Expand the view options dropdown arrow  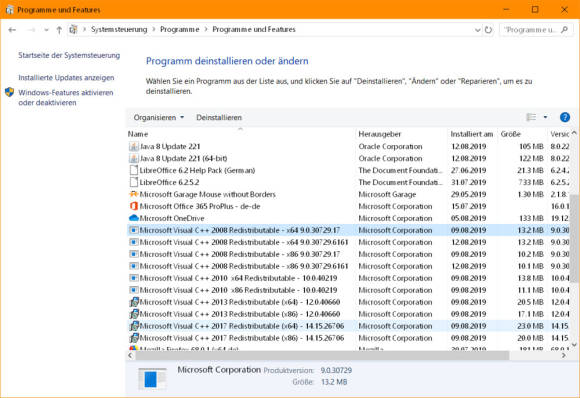(x=545, y=117)
